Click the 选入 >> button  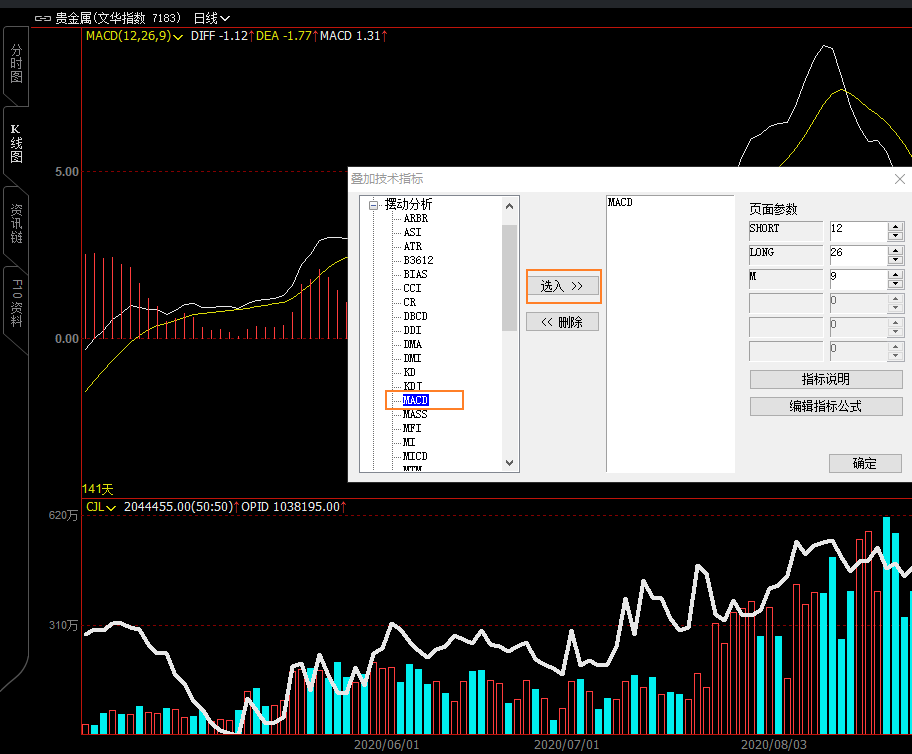562,286
